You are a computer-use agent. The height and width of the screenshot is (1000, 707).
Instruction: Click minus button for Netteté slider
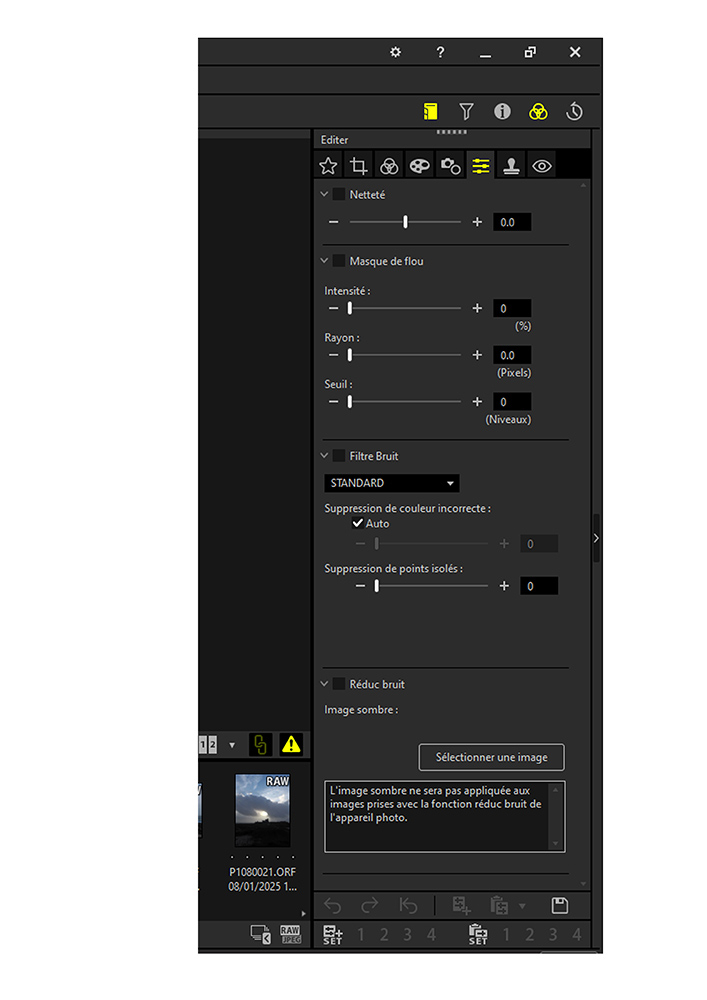click(333, 222)
